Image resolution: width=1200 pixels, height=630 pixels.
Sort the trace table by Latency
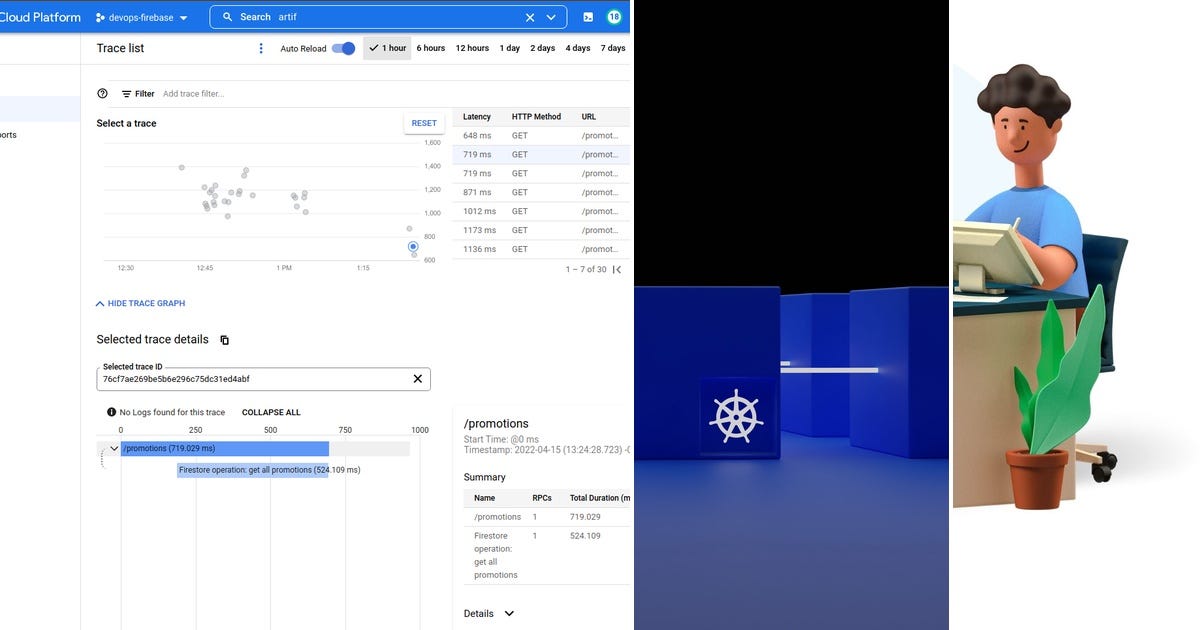coord(477,116)
